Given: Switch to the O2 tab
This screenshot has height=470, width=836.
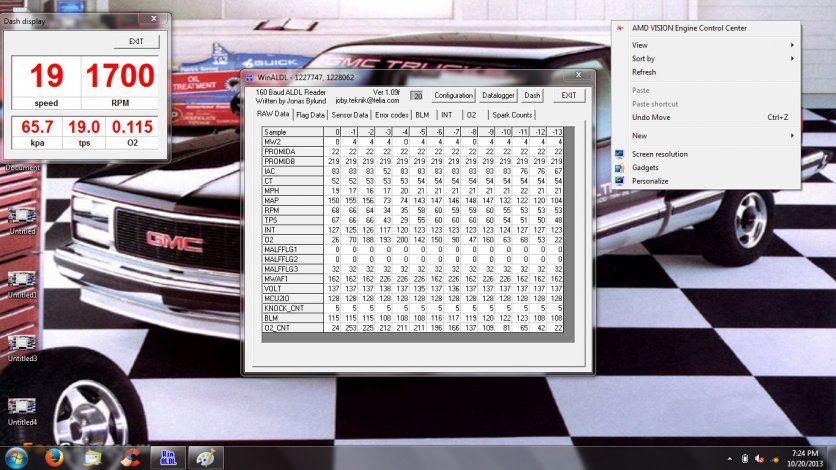Looking at the screenshot, I should tap(471, 115).
